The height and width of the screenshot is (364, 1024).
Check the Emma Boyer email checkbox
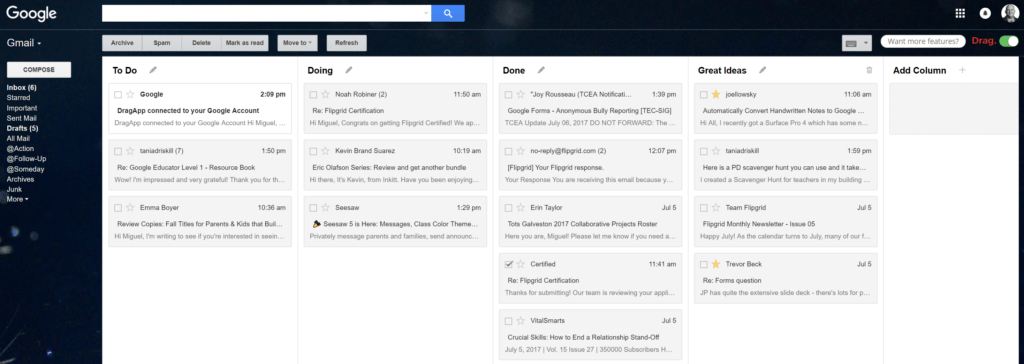coord(118,208)
